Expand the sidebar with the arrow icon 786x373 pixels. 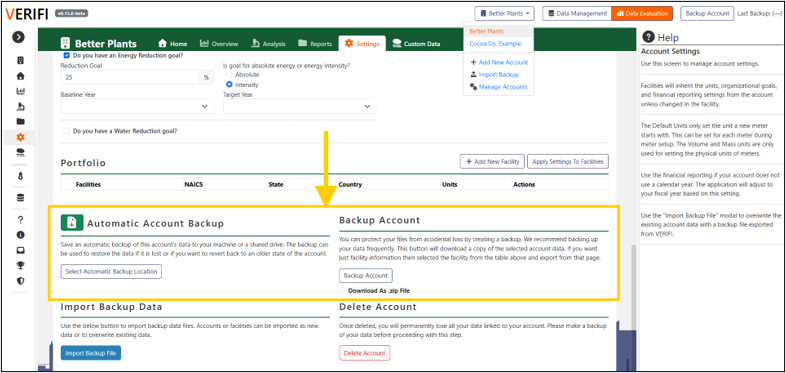pyautogui.click(x=19, y=37)
